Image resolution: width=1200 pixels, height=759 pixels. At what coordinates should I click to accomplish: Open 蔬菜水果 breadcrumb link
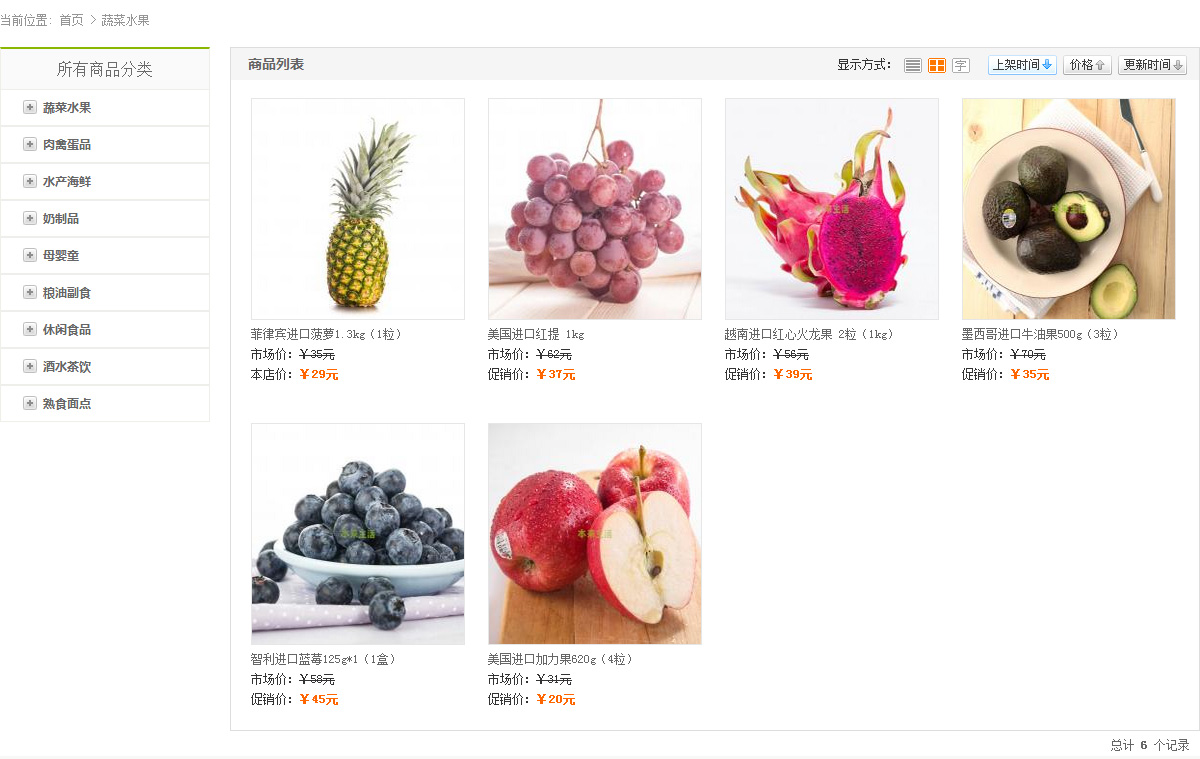point(125,20)
